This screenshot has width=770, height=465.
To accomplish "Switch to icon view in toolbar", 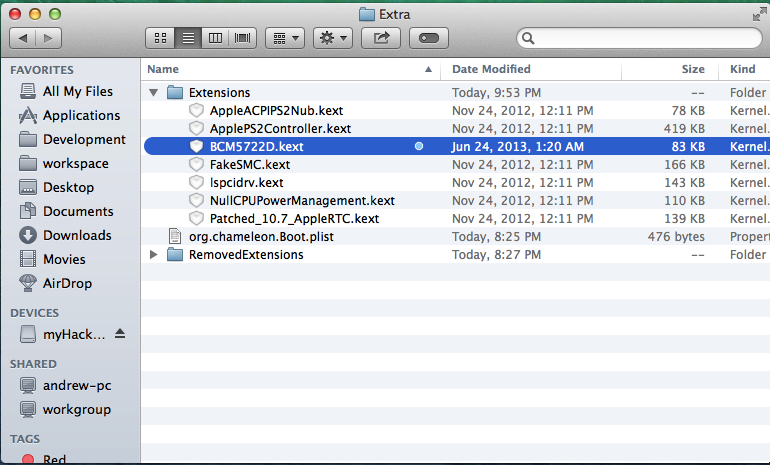I will coord(159,38).
